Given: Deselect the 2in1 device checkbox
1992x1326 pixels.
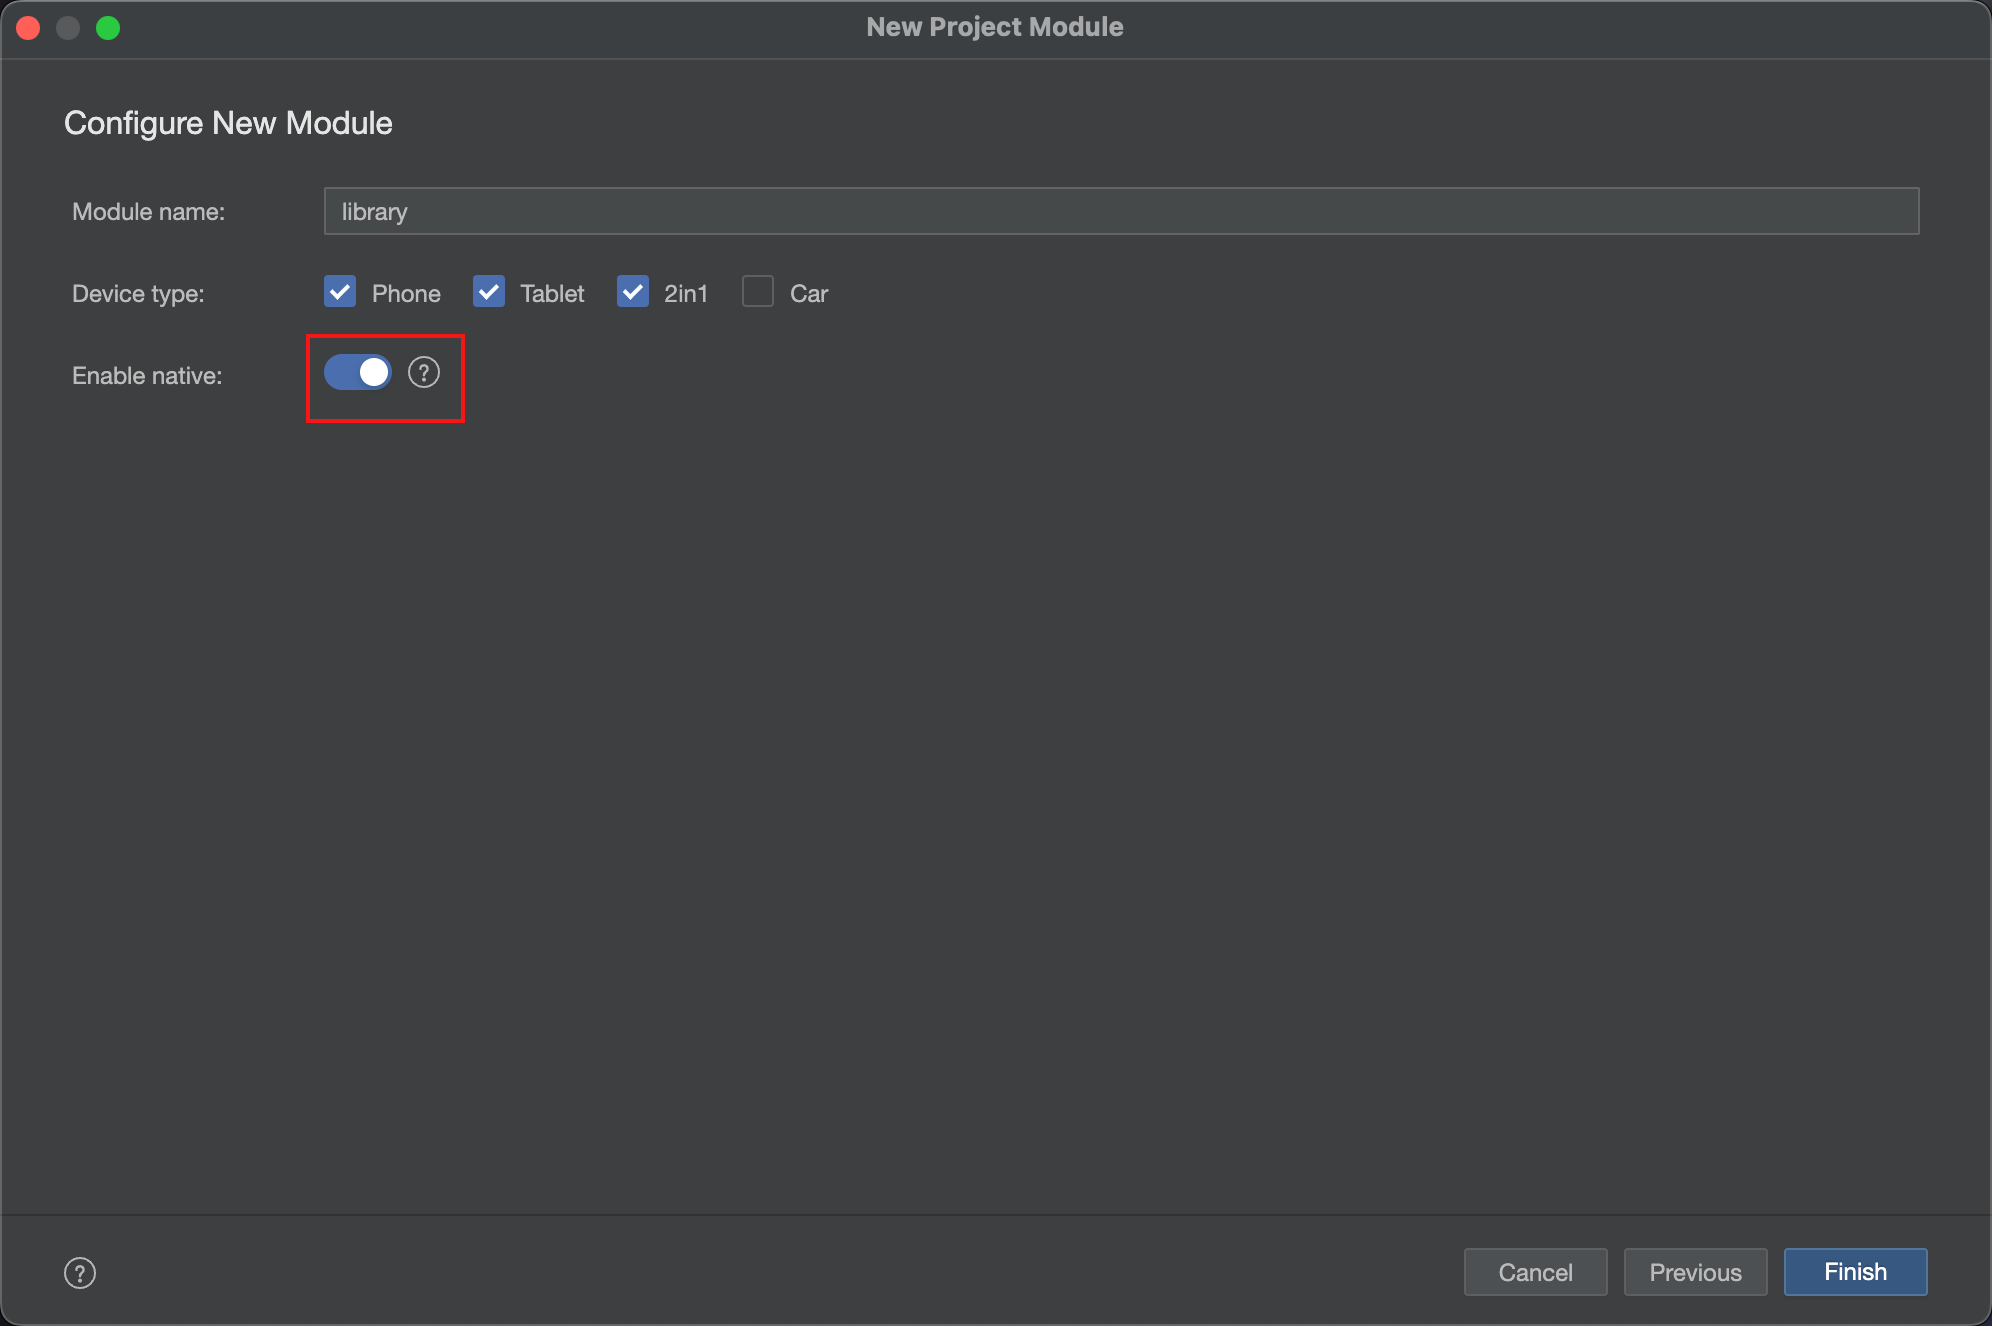Looking at the screenshot, I should (633, 292).
